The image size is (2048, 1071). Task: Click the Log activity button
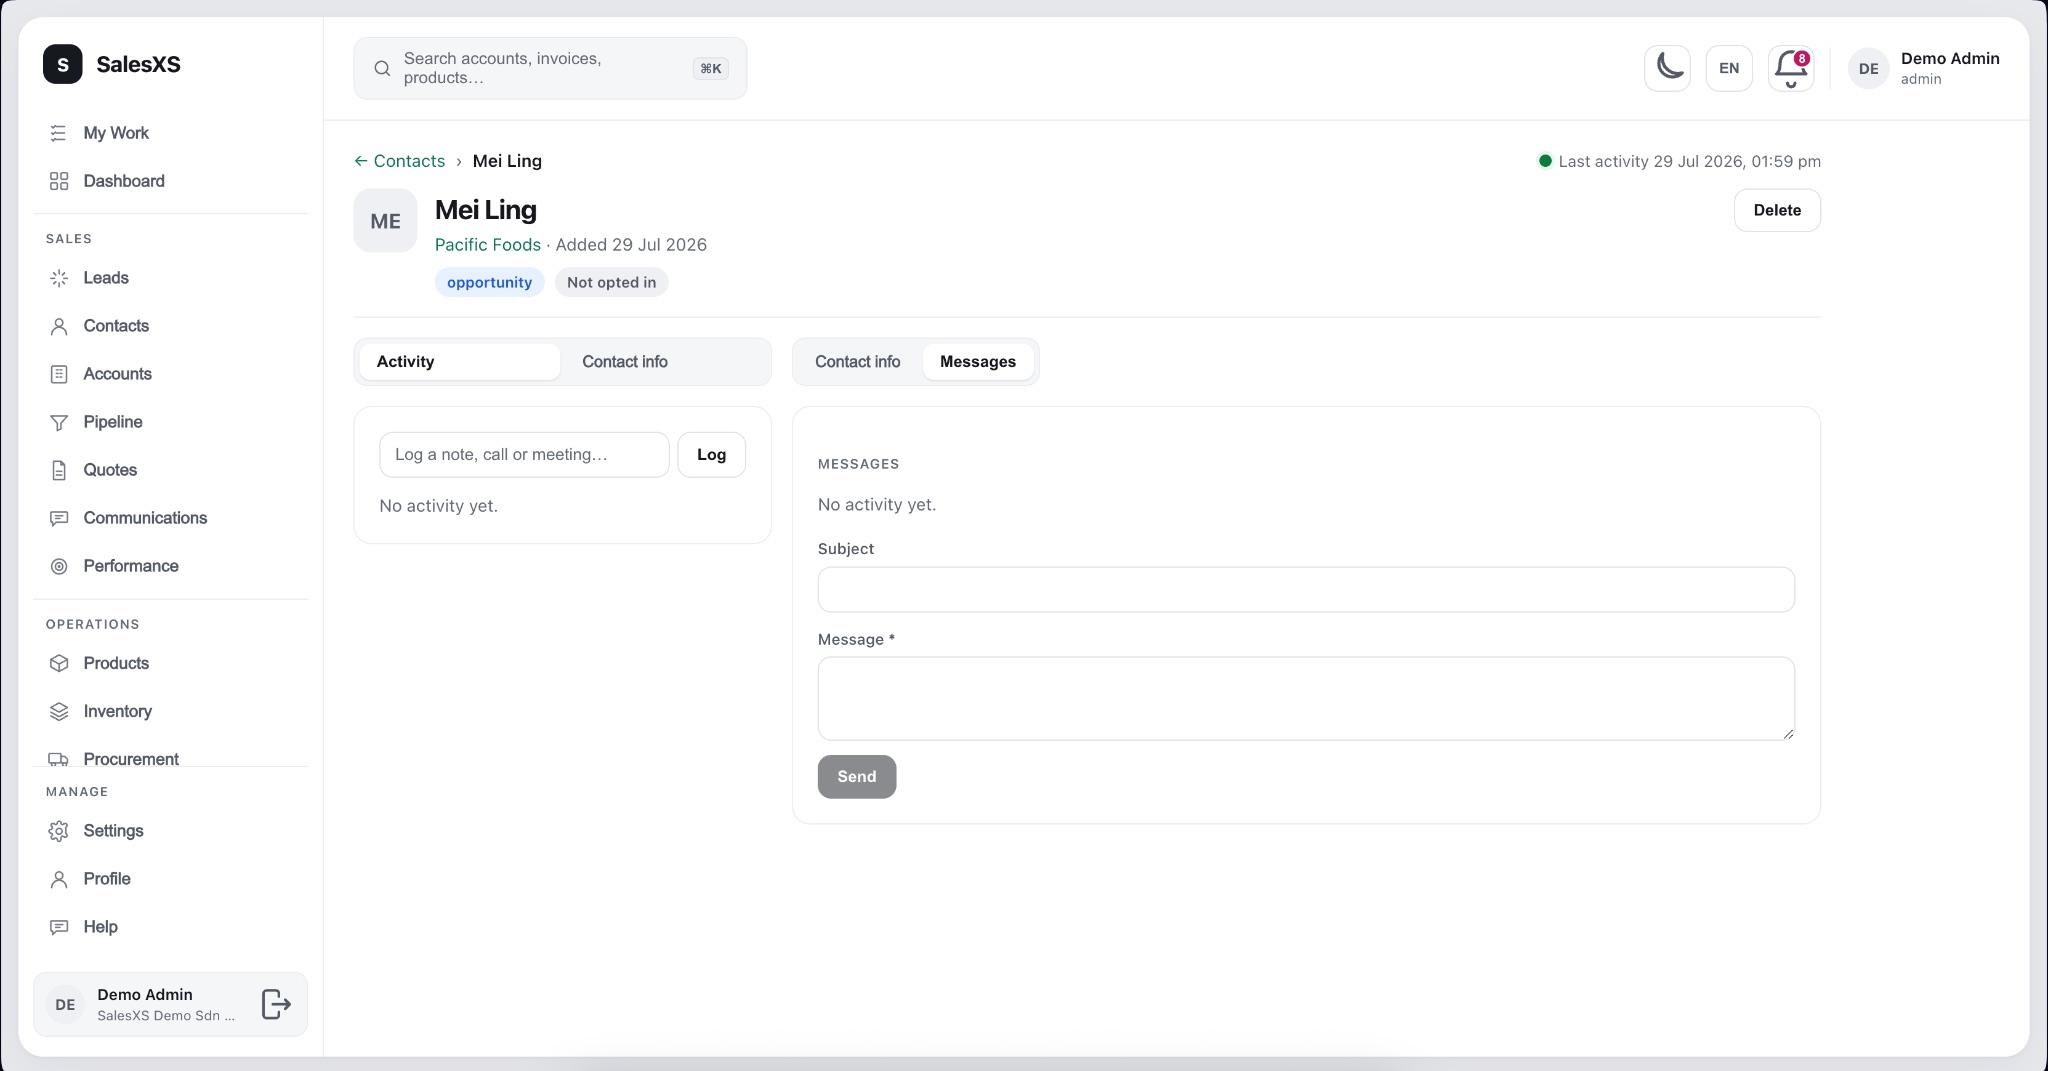pos(711,455)
